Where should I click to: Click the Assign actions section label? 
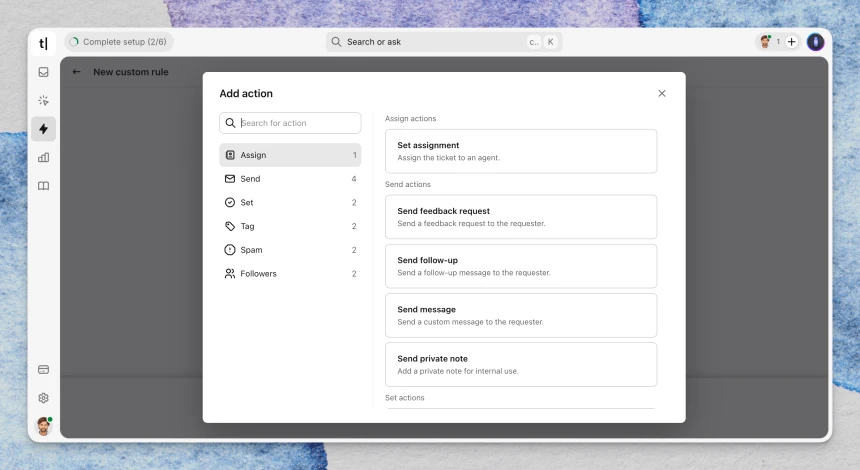(x=410, y=118)
